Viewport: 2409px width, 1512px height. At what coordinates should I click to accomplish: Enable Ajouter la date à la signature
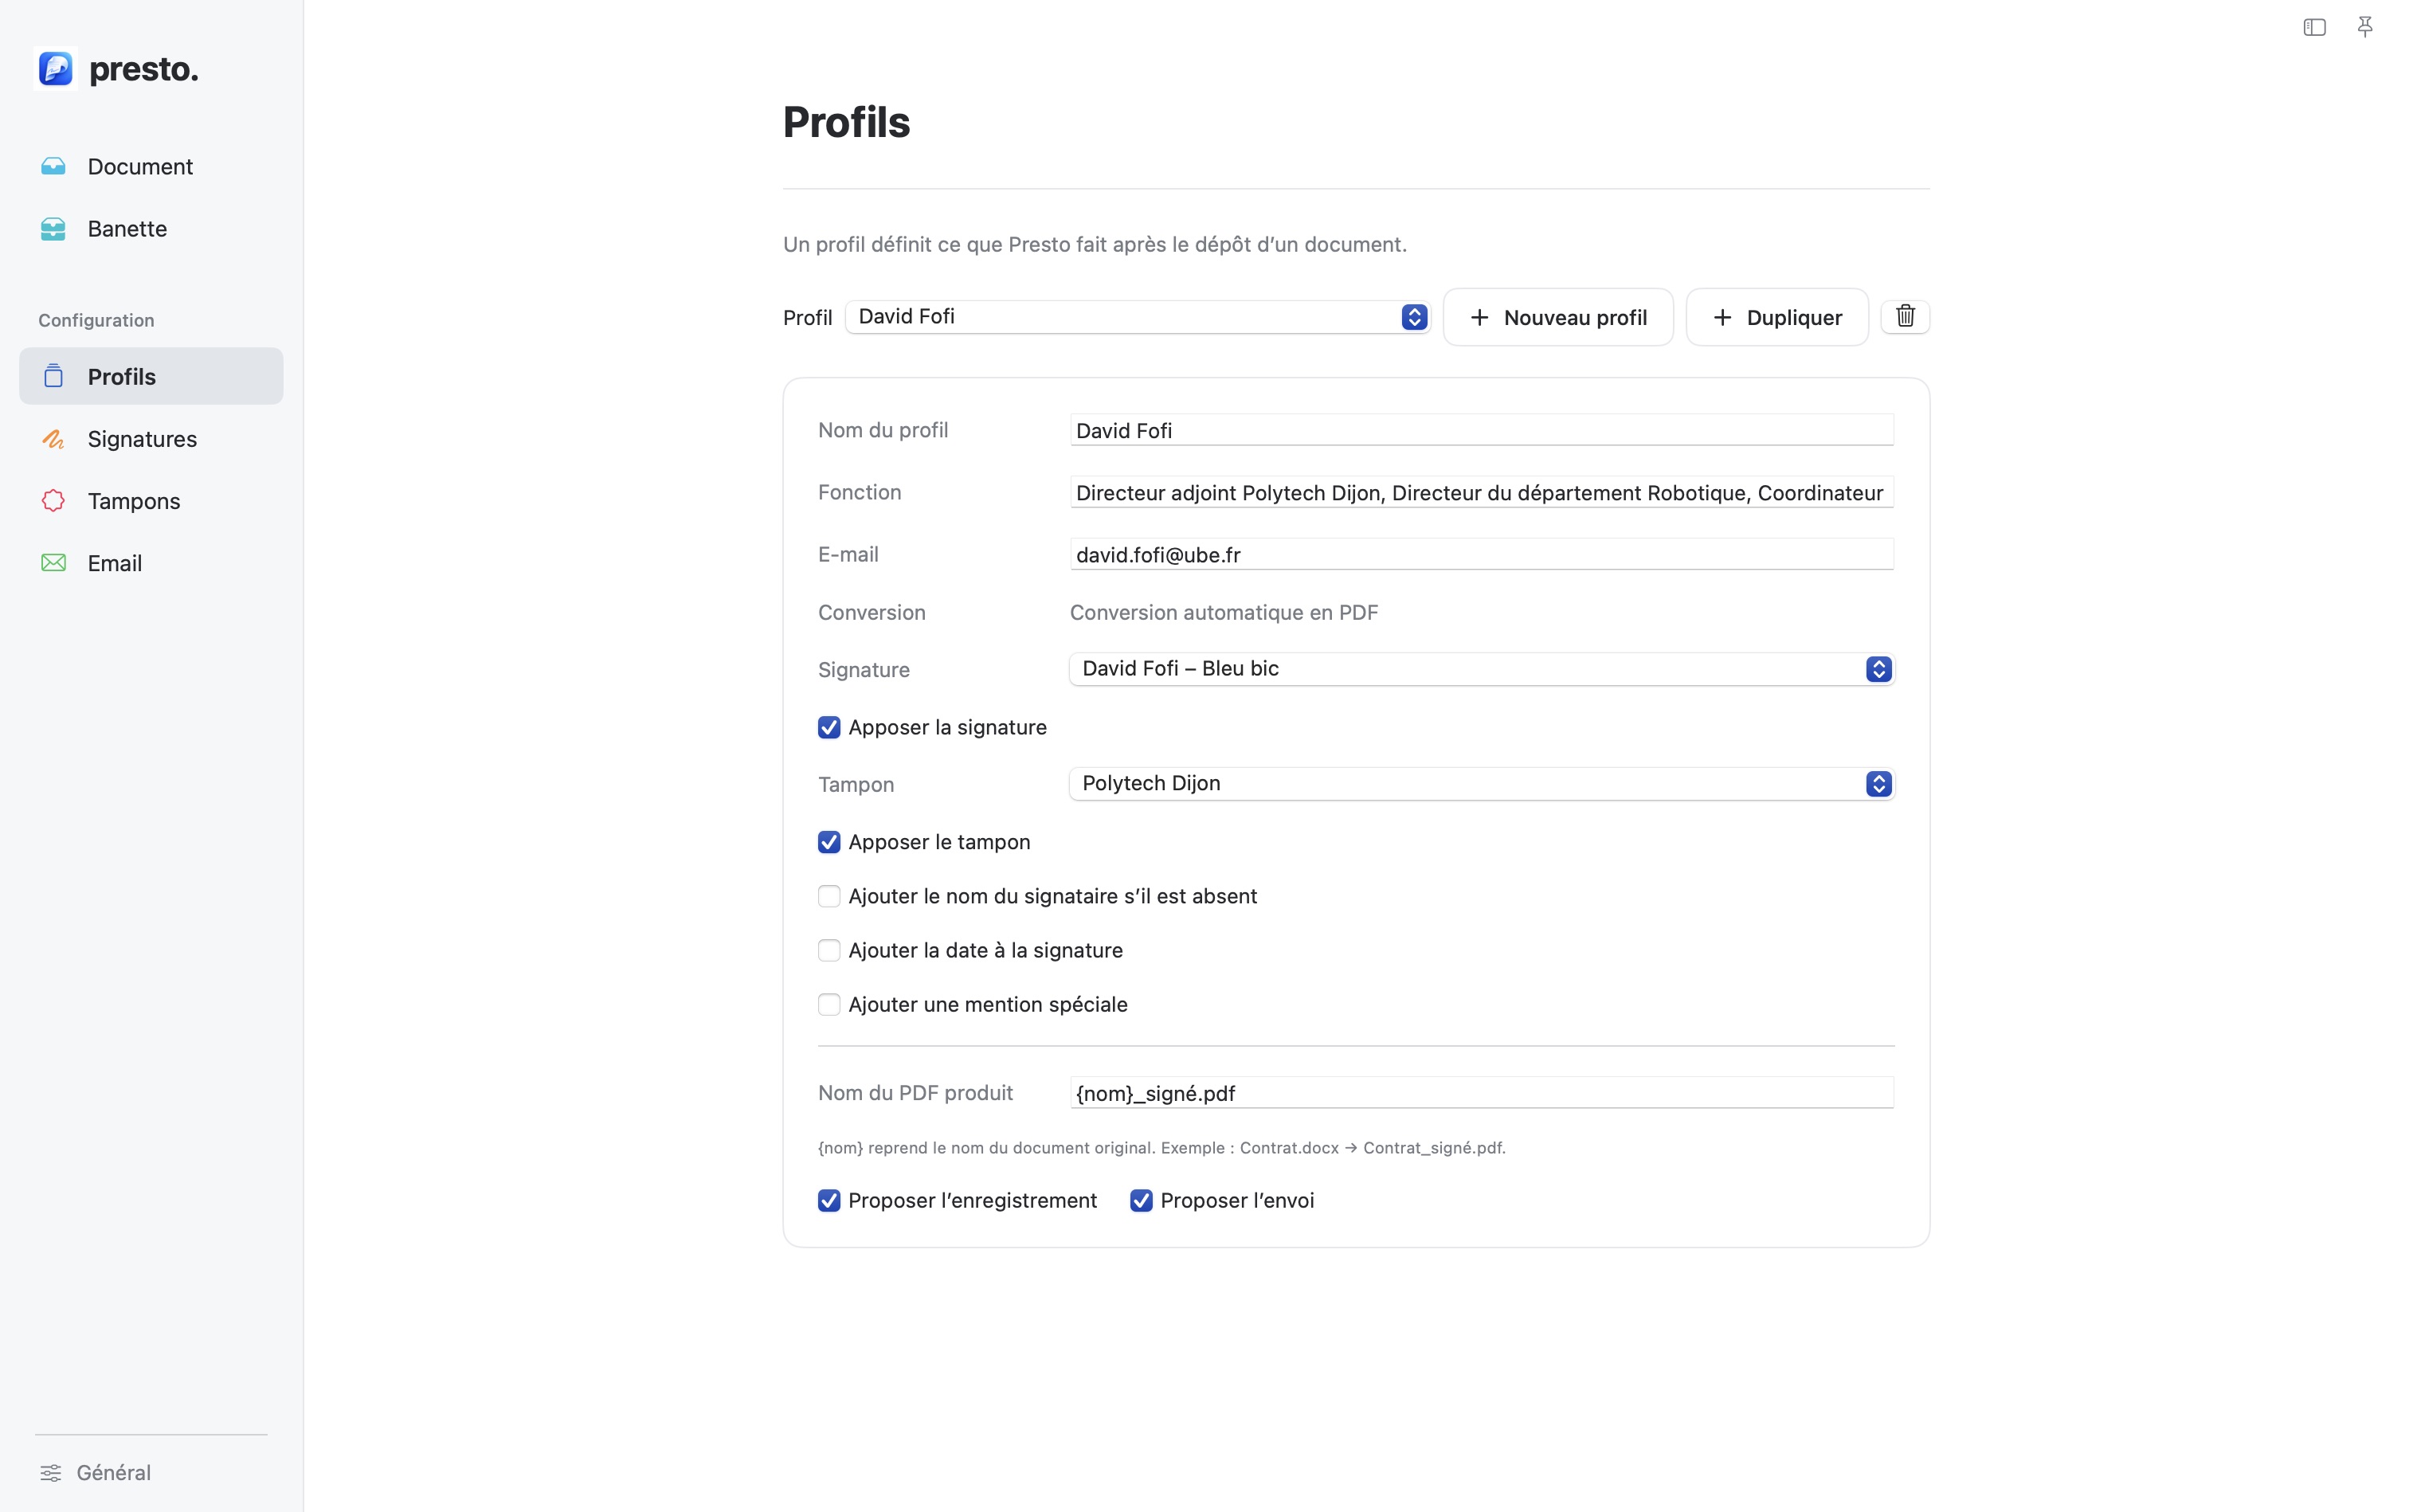(x=829, y=951)
